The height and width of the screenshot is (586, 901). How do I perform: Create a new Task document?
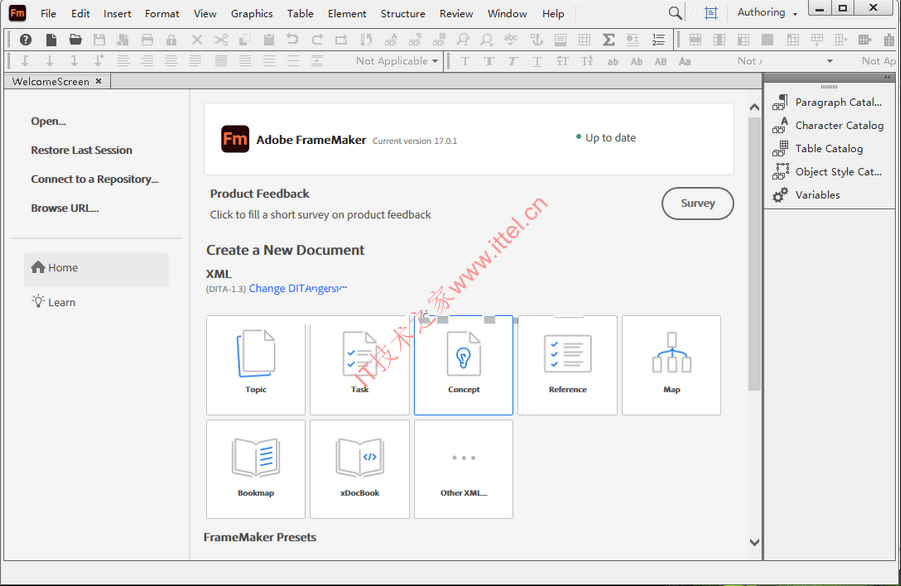(x=360, y=365)
